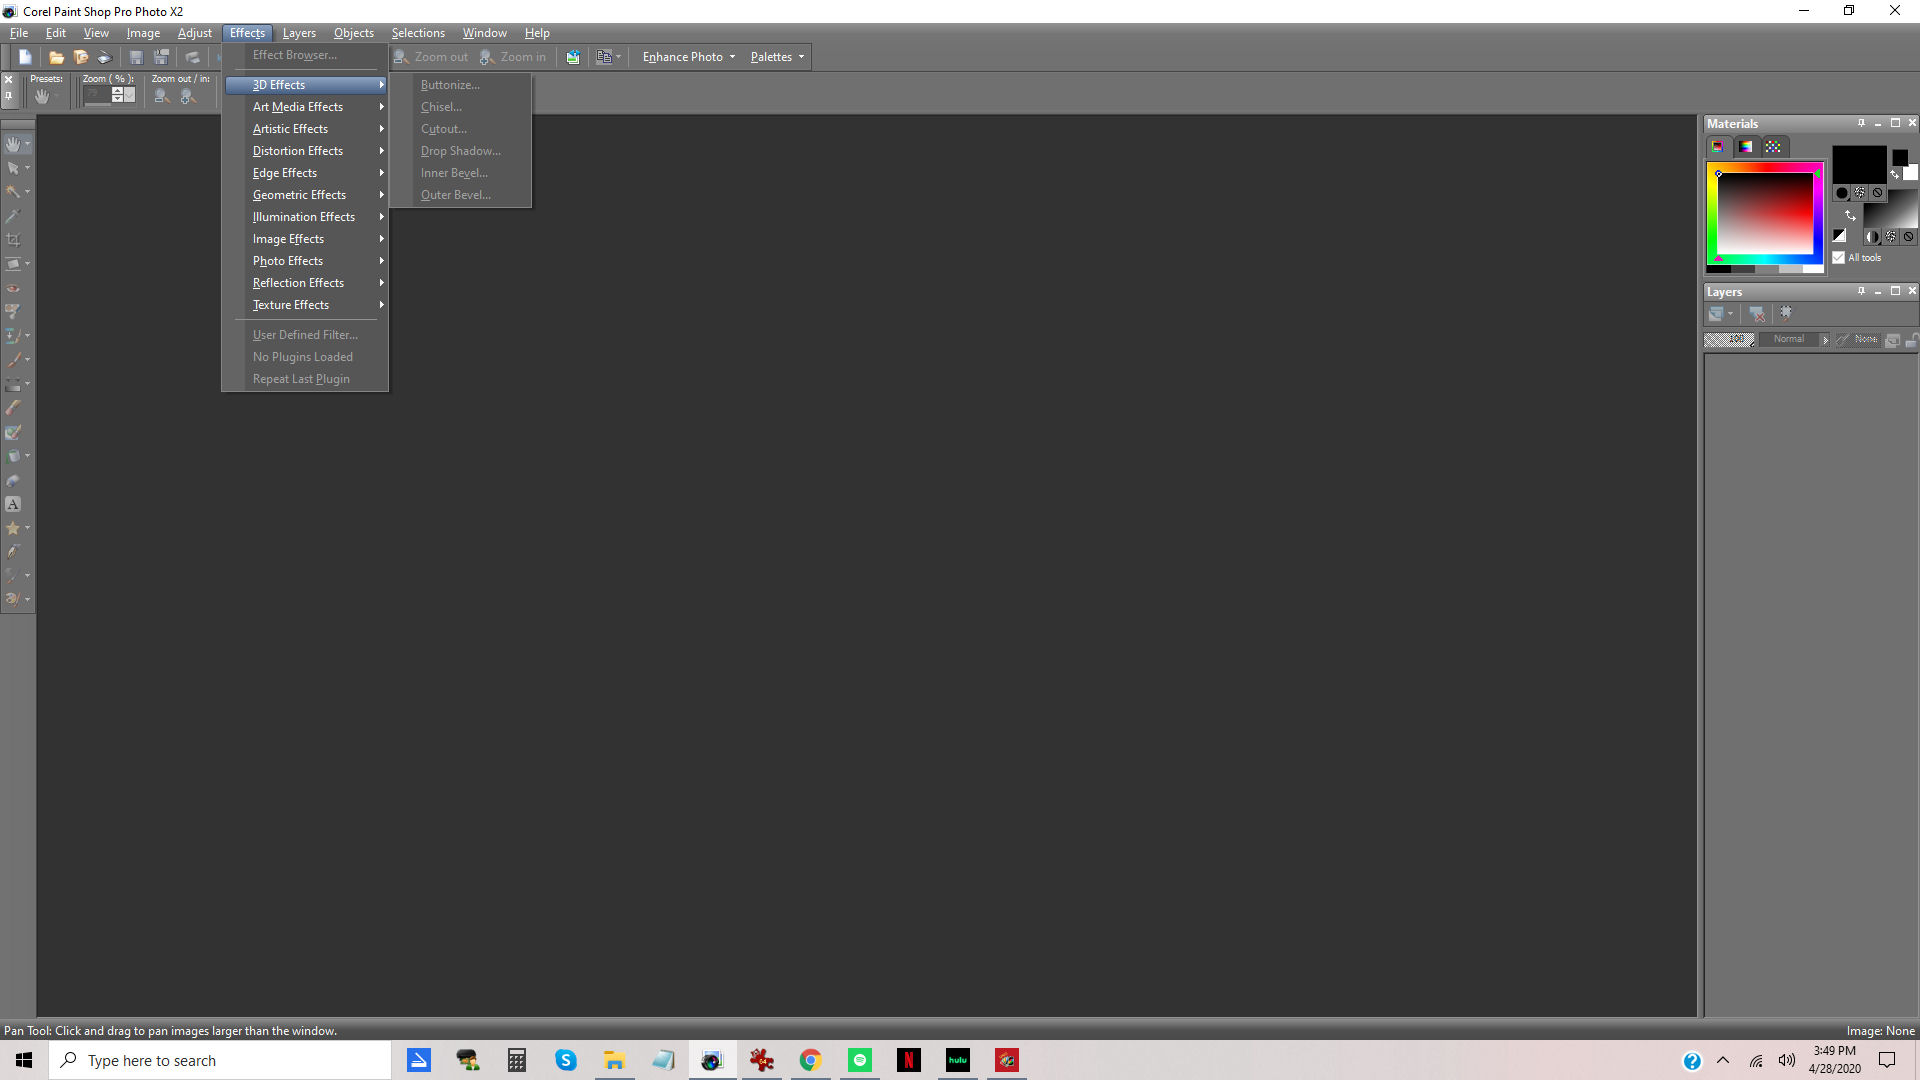
Task: Toggle the layer lock transparency icon
Action: point(1911,340)
